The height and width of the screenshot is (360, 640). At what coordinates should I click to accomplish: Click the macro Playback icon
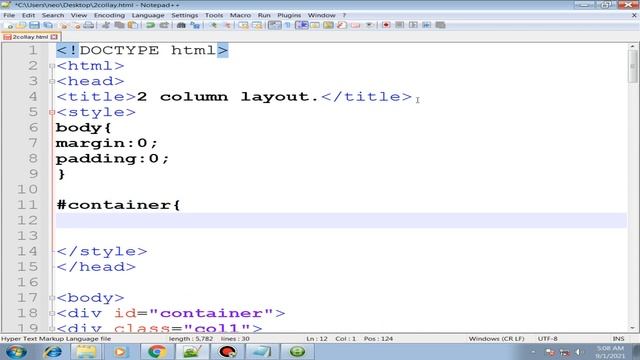click(413, 25)
